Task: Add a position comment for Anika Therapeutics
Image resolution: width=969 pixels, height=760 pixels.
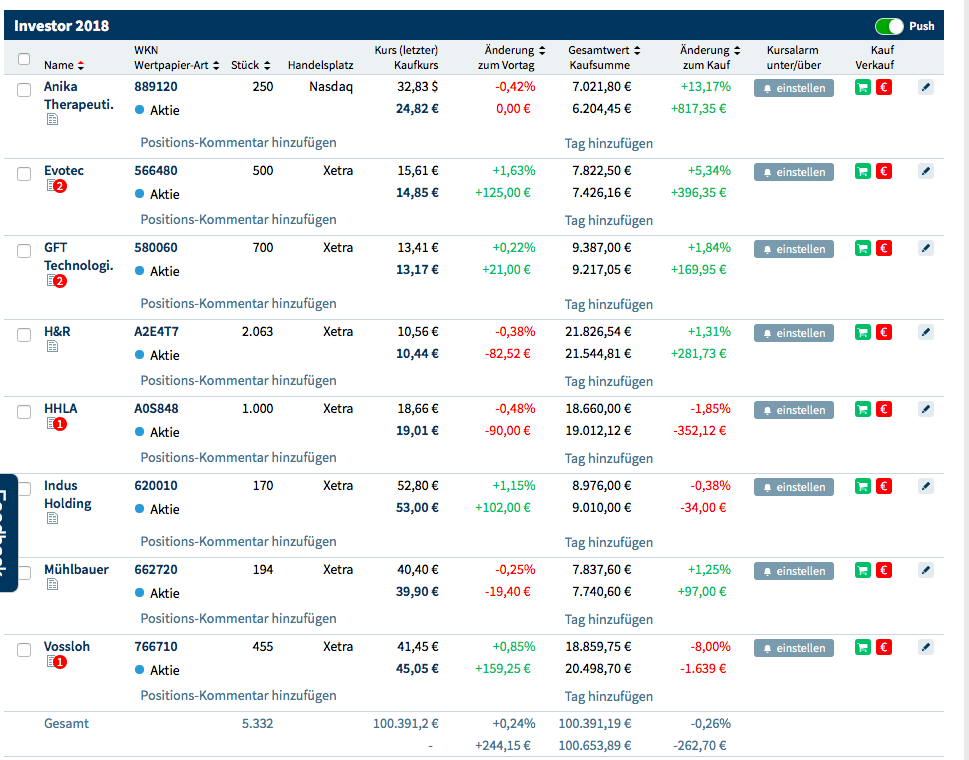Action: 239,143
